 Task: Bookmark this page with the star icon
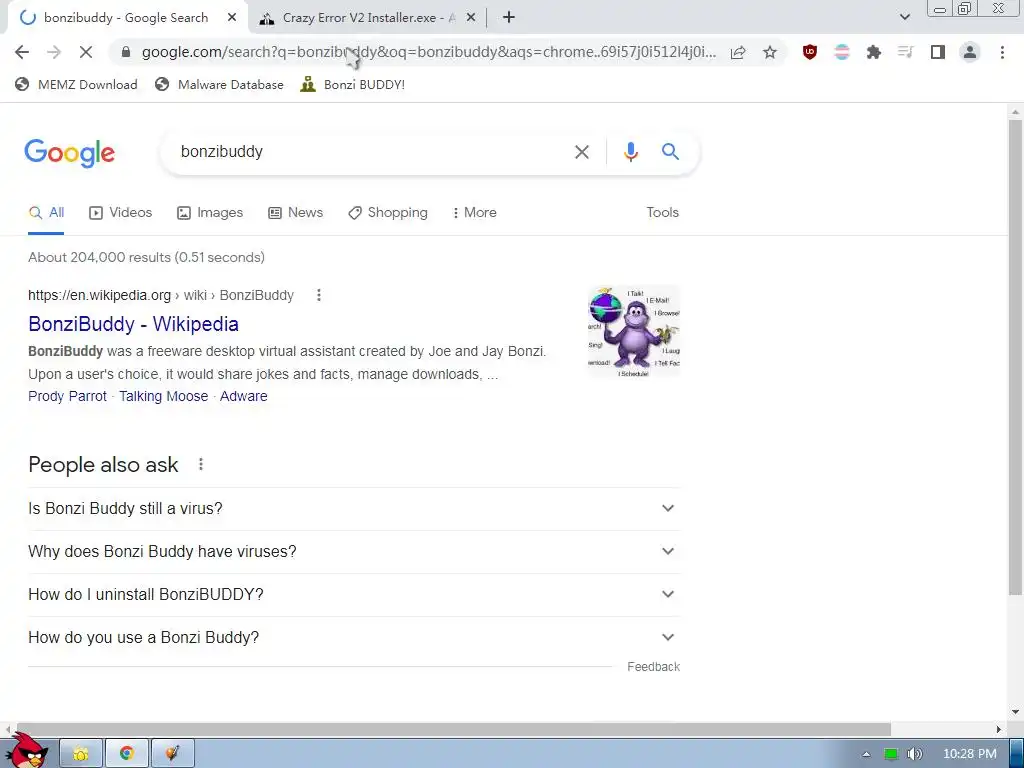pyautogui.click(x=770, y=52)
